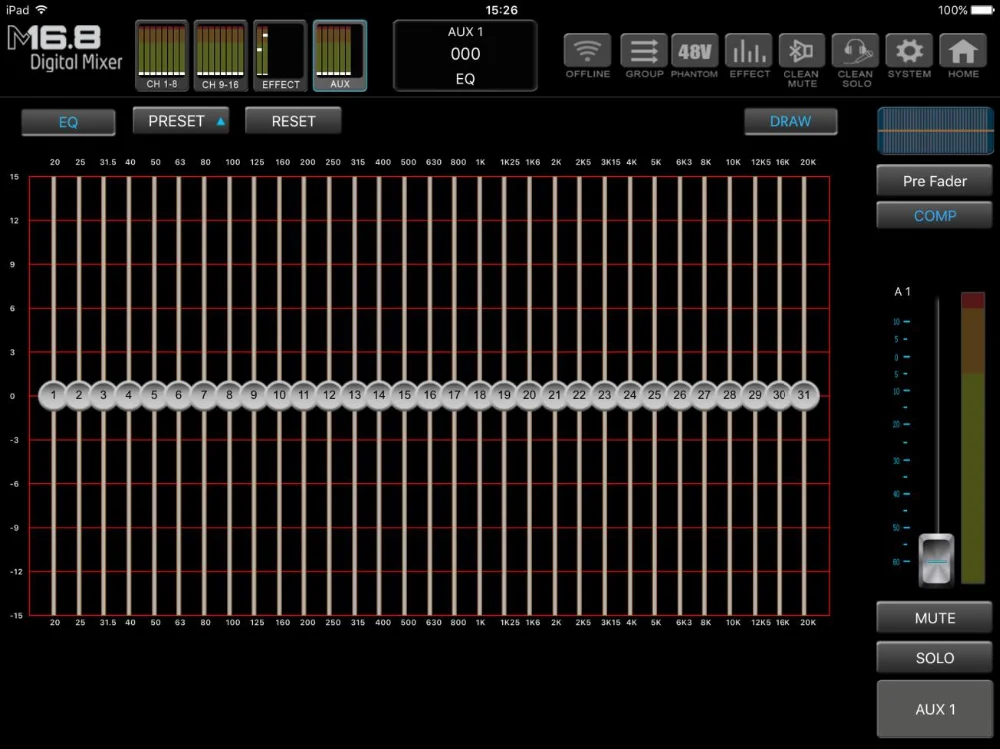Toggle DRAW mode for the EQ
Viewport: 1000px width, 749px height.
pyautogui.click(x=791, y=121)
